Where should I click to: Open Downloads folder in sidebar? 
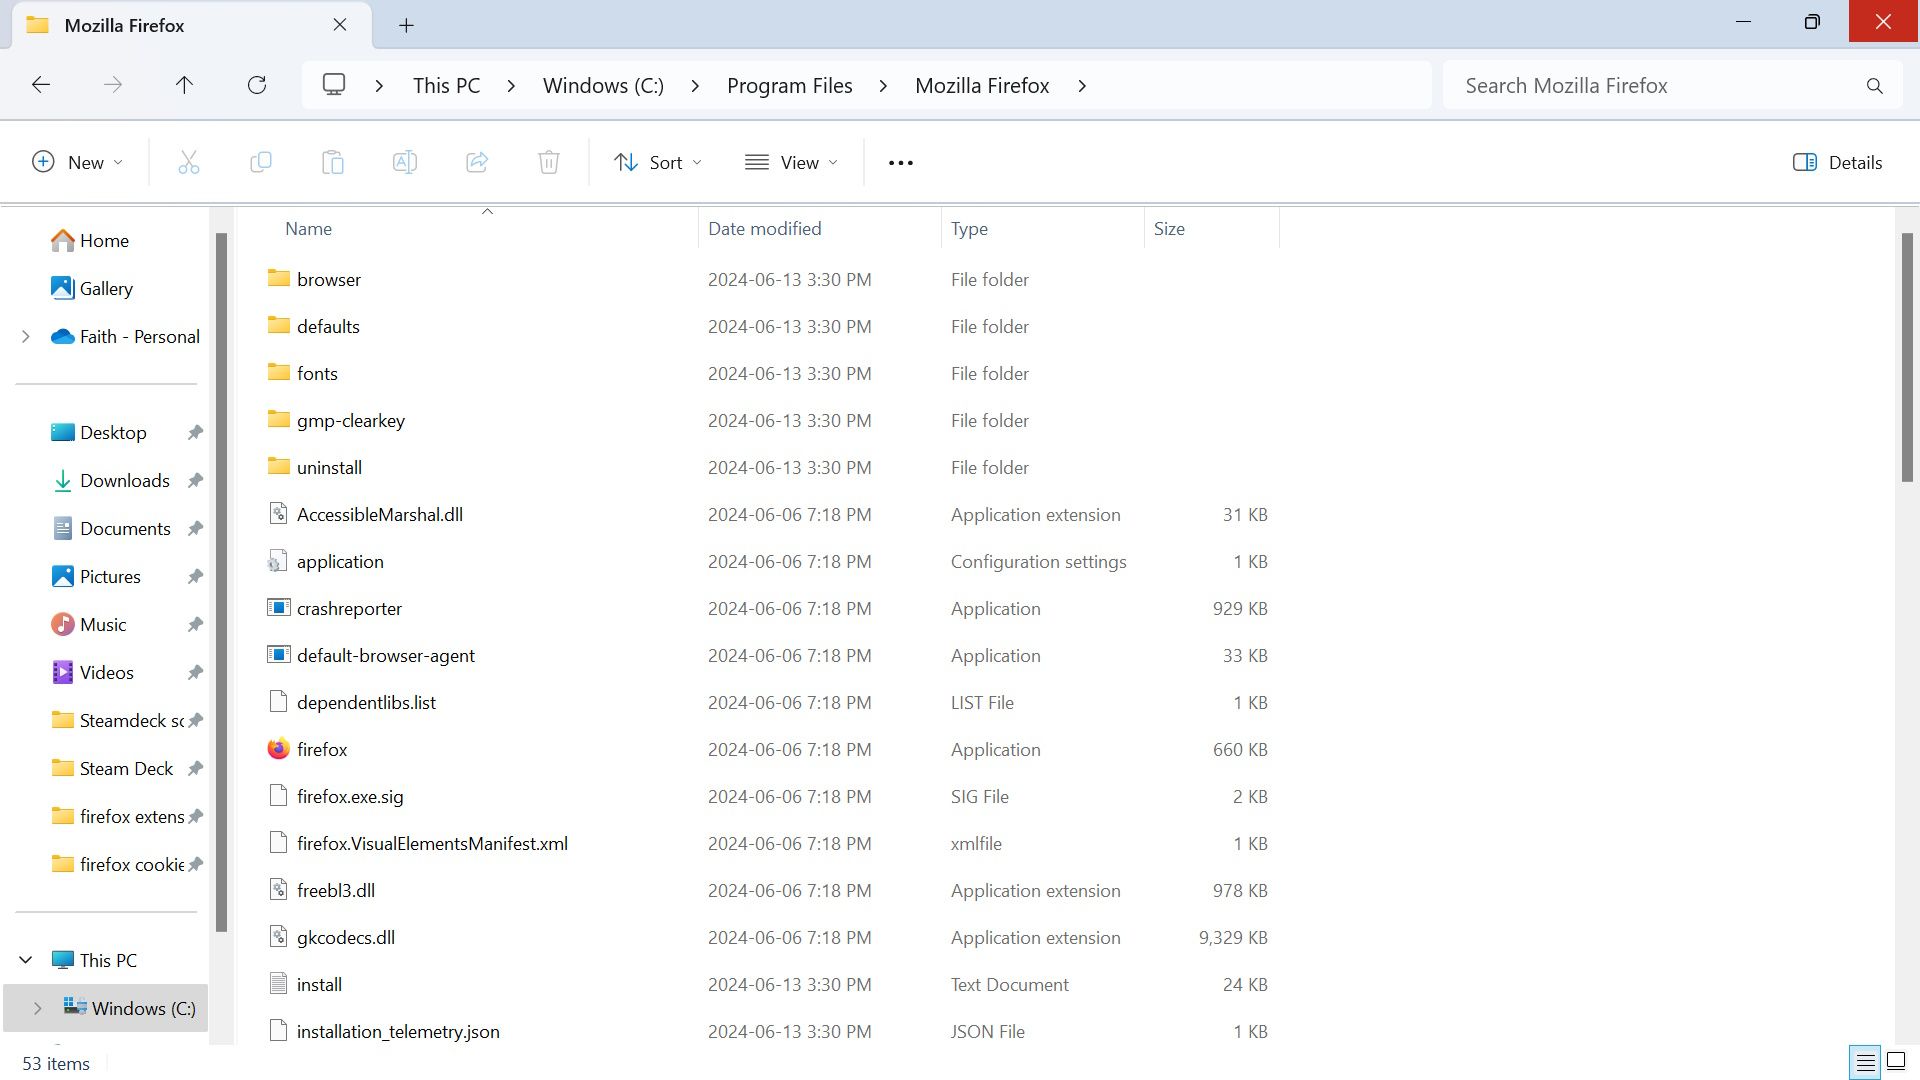click(x=125, y=480)
